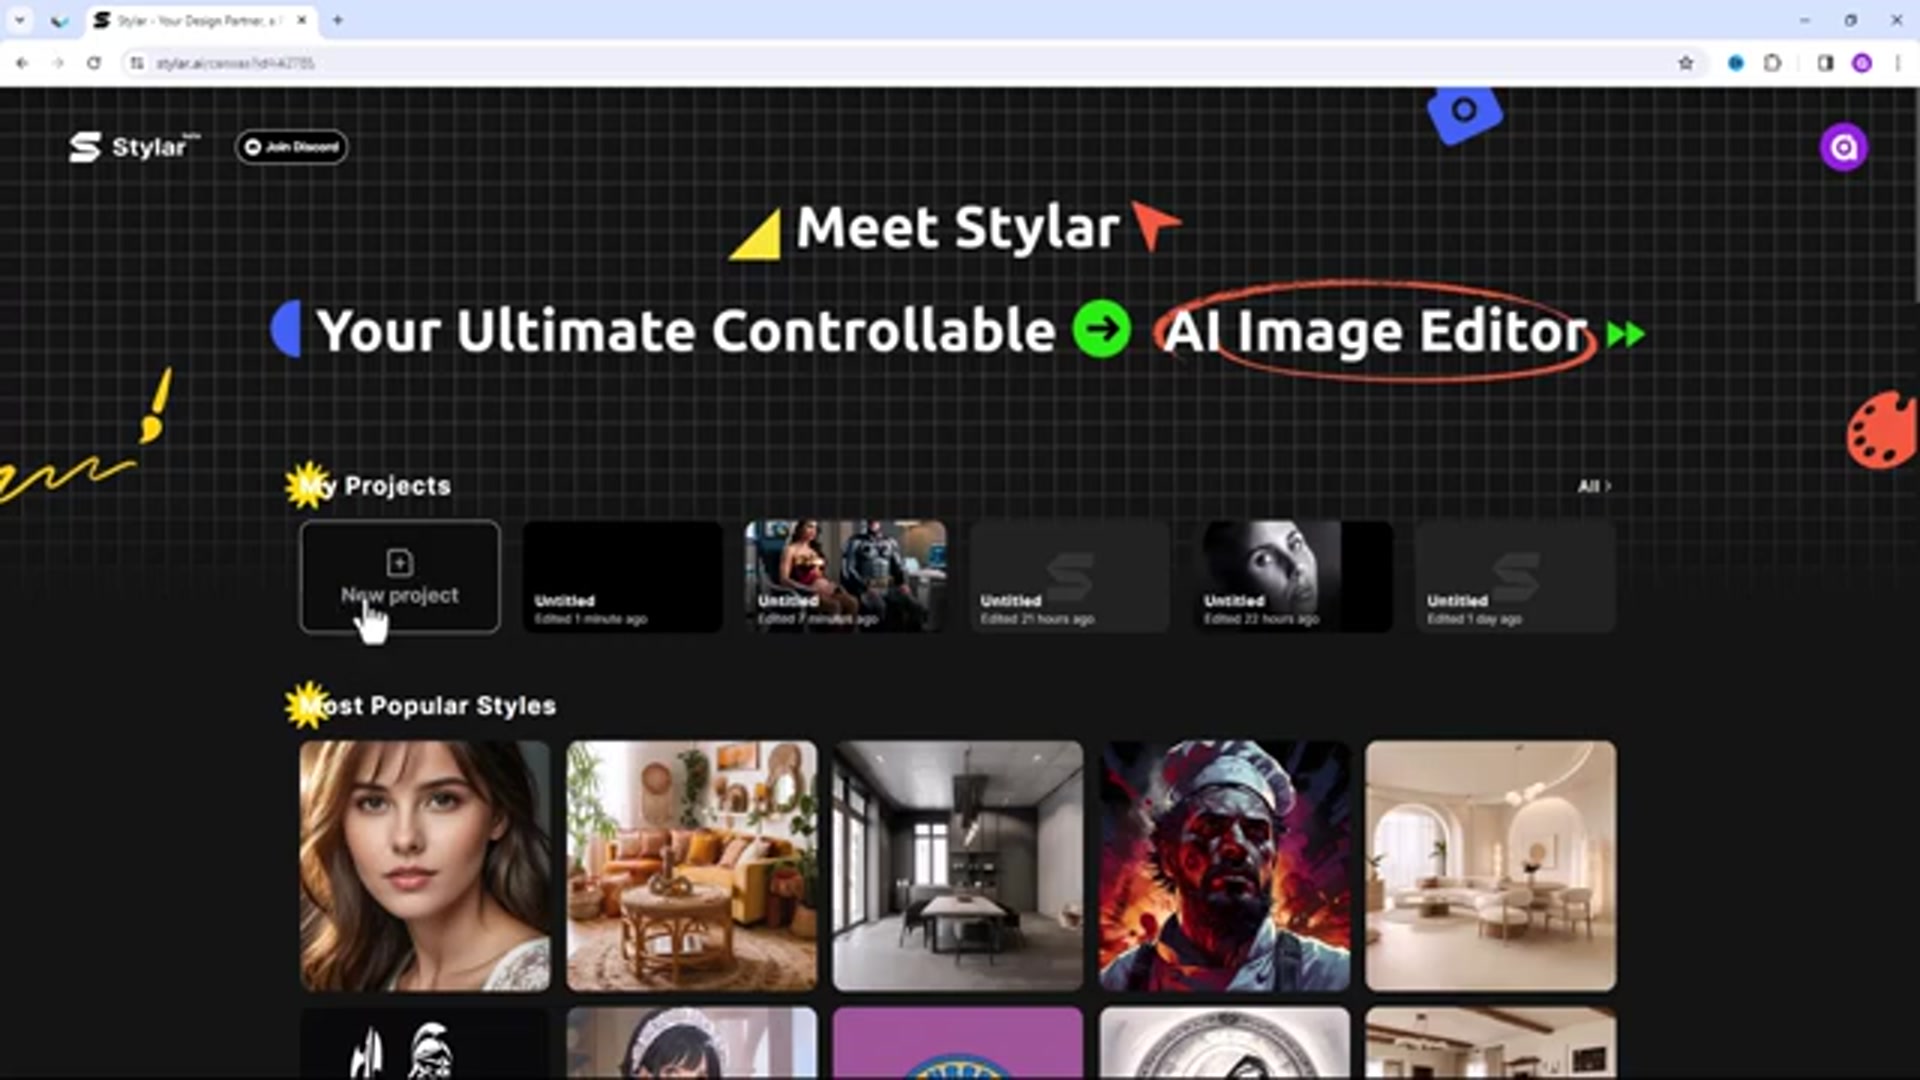Click the browser forward arrow
Image resolution: width=1920 pixels, height=1080 pixels.
[58, 63]
